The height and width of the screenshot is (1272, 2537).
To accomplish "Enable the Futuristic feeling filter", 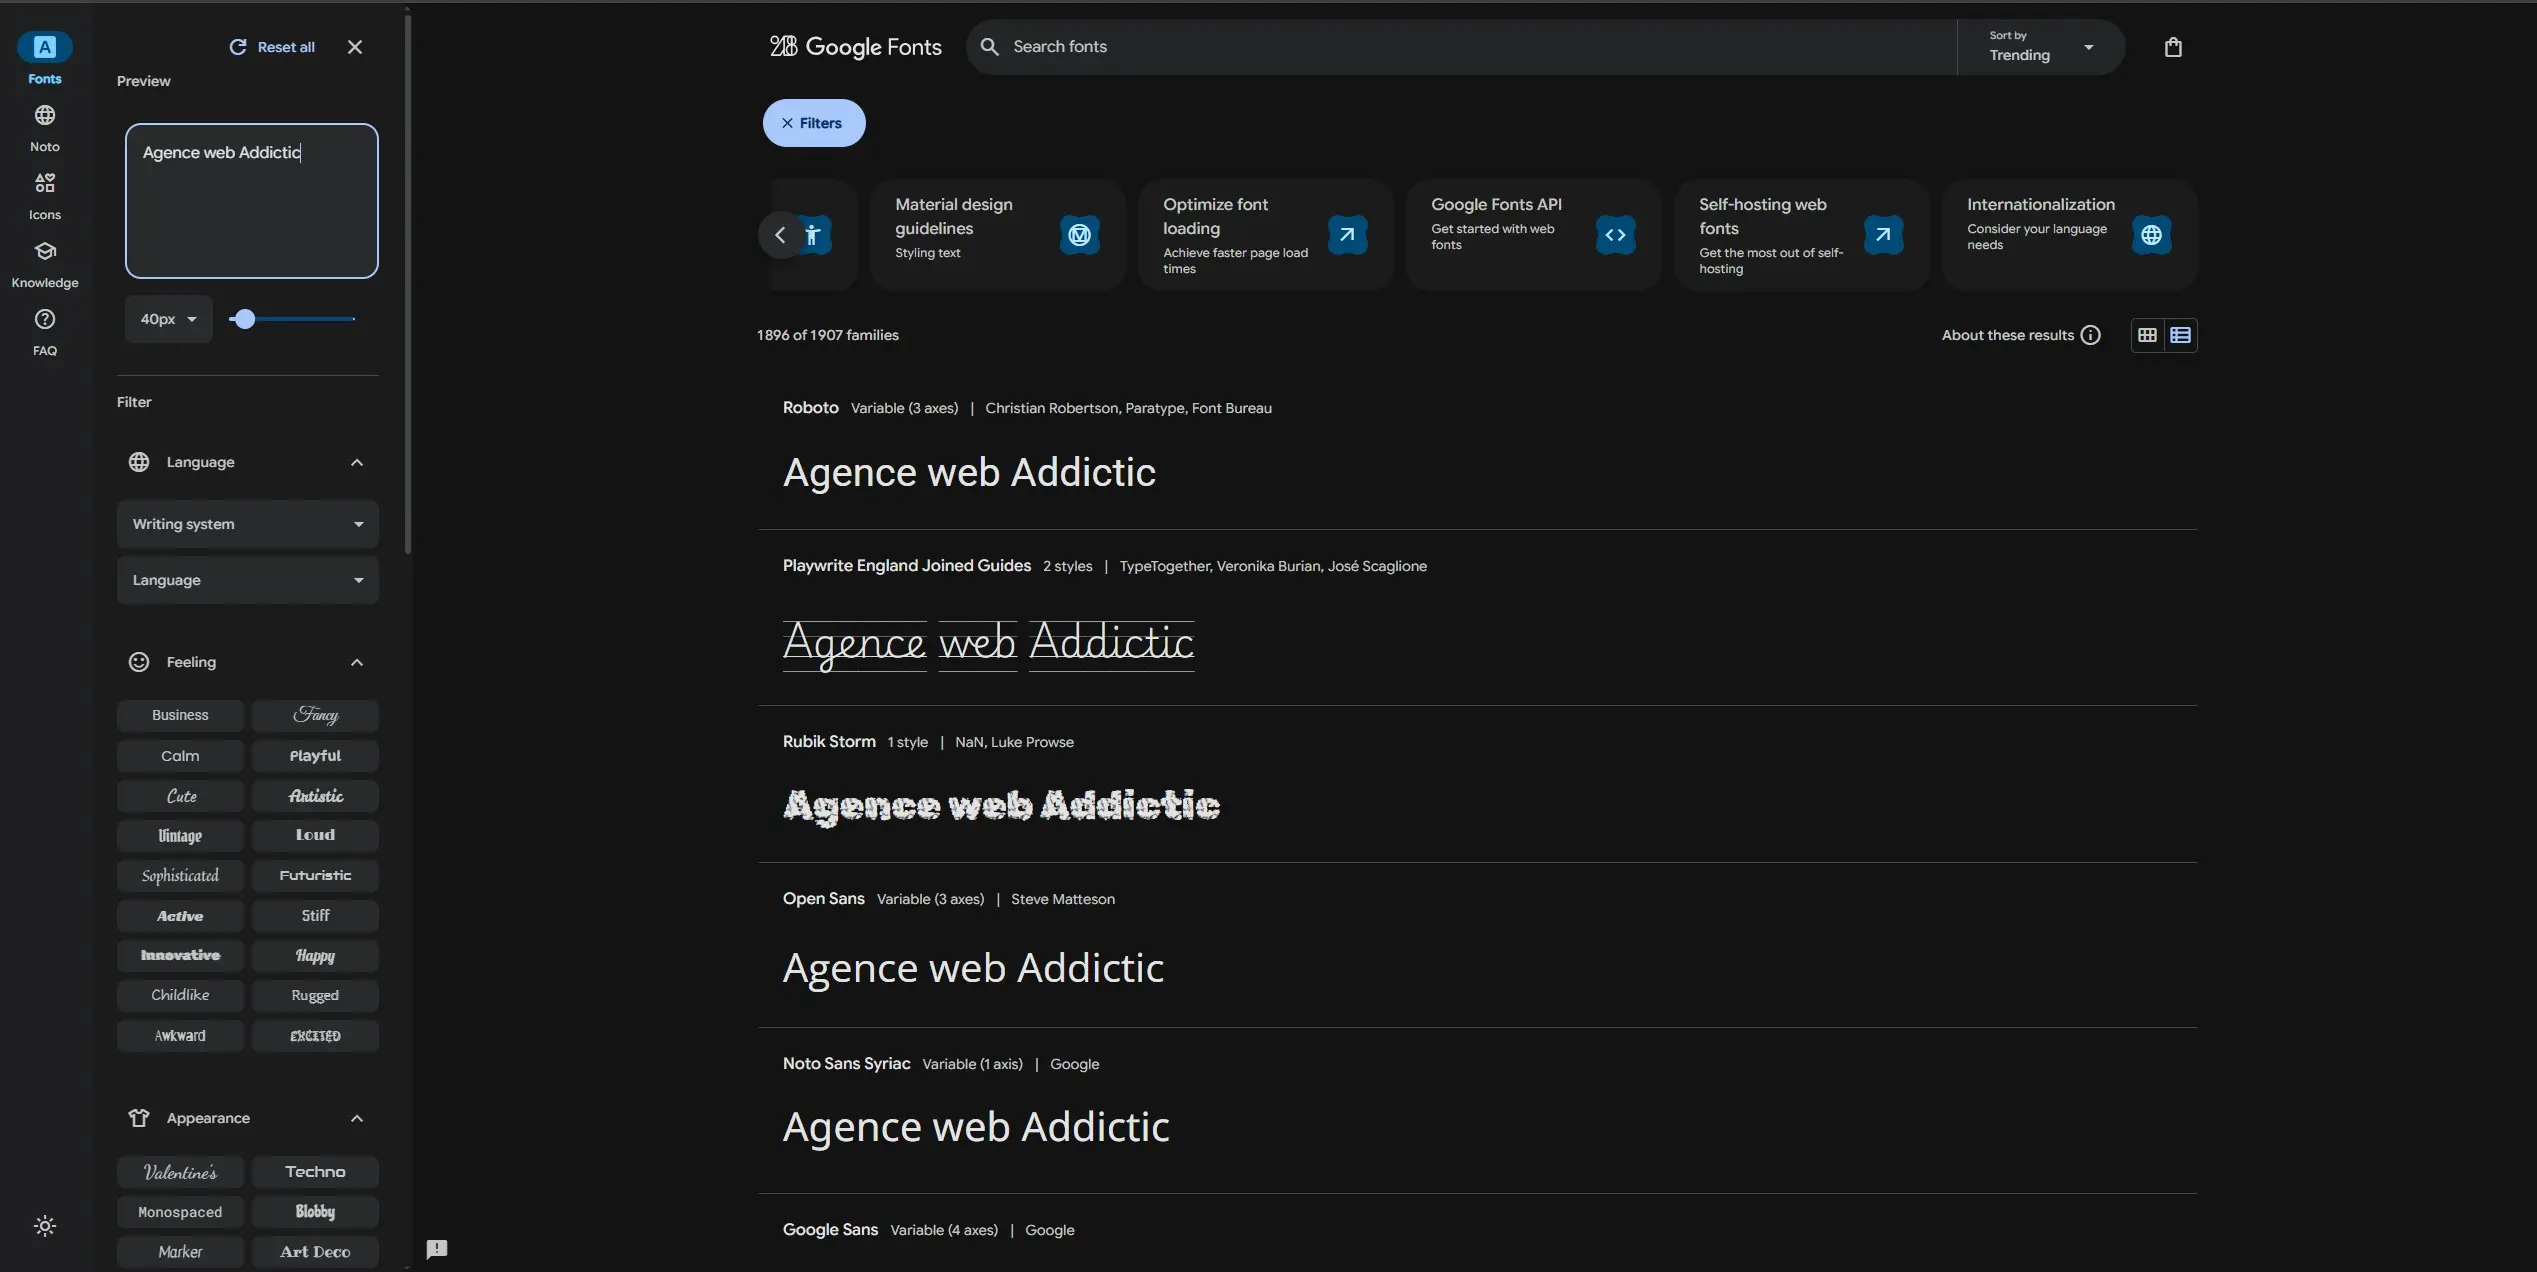I will pos(316,875).
